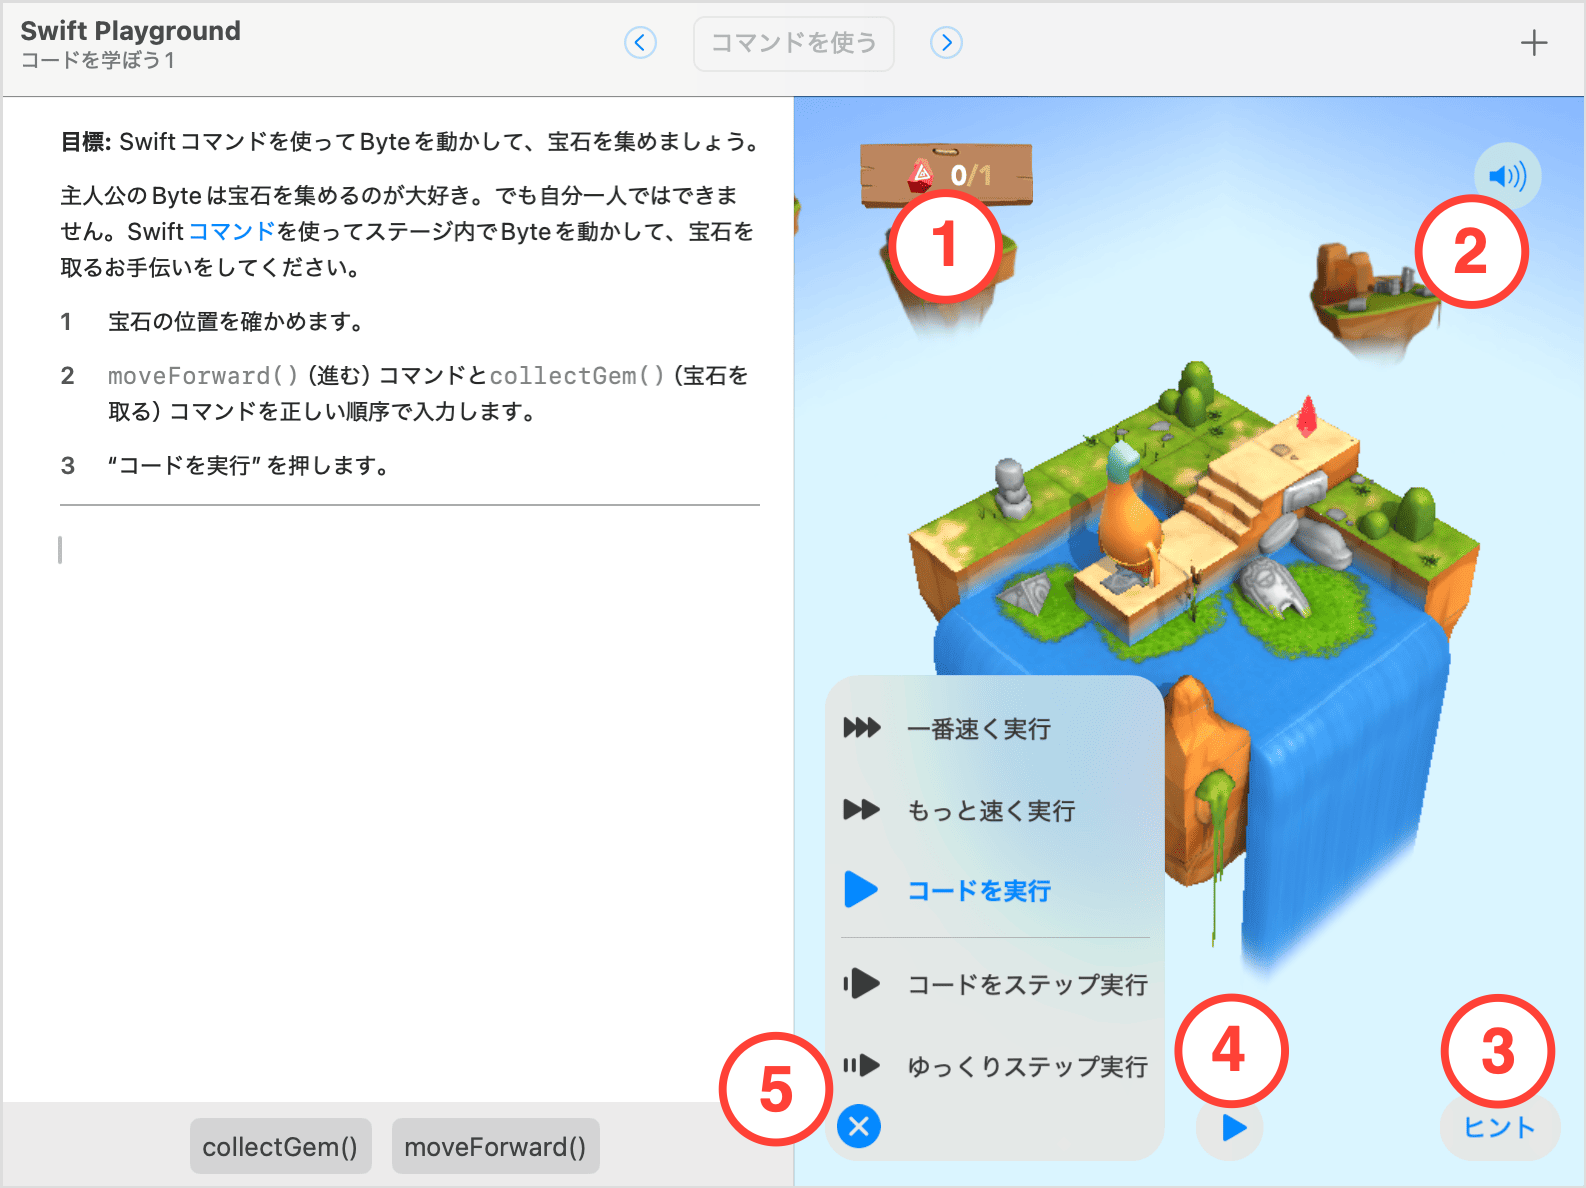This screenshot has height=1188, width=1586.
Task: Insert the collectGem() command suggestion
Action: pyautogui.click(x=280, y=1146)
